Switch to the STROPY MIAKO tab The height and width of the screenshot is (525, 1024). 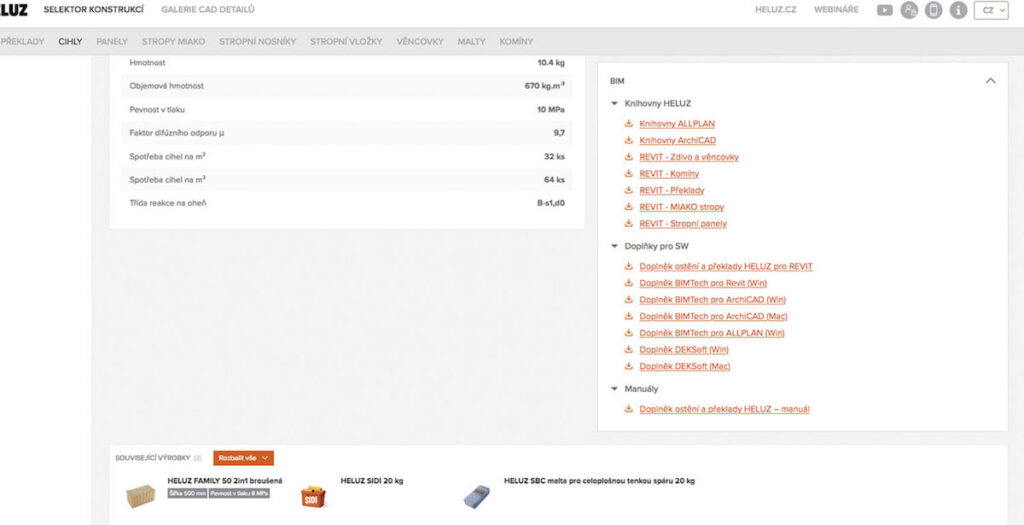coord(173,42)
